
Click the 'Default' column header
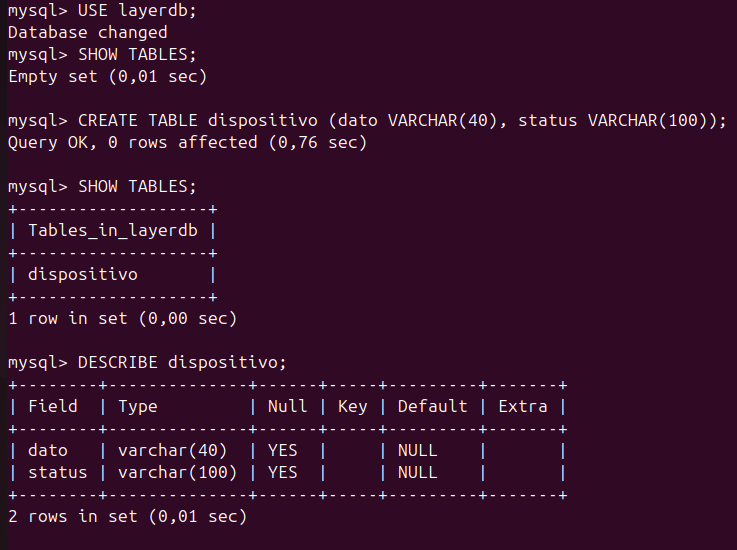[432, 407]
